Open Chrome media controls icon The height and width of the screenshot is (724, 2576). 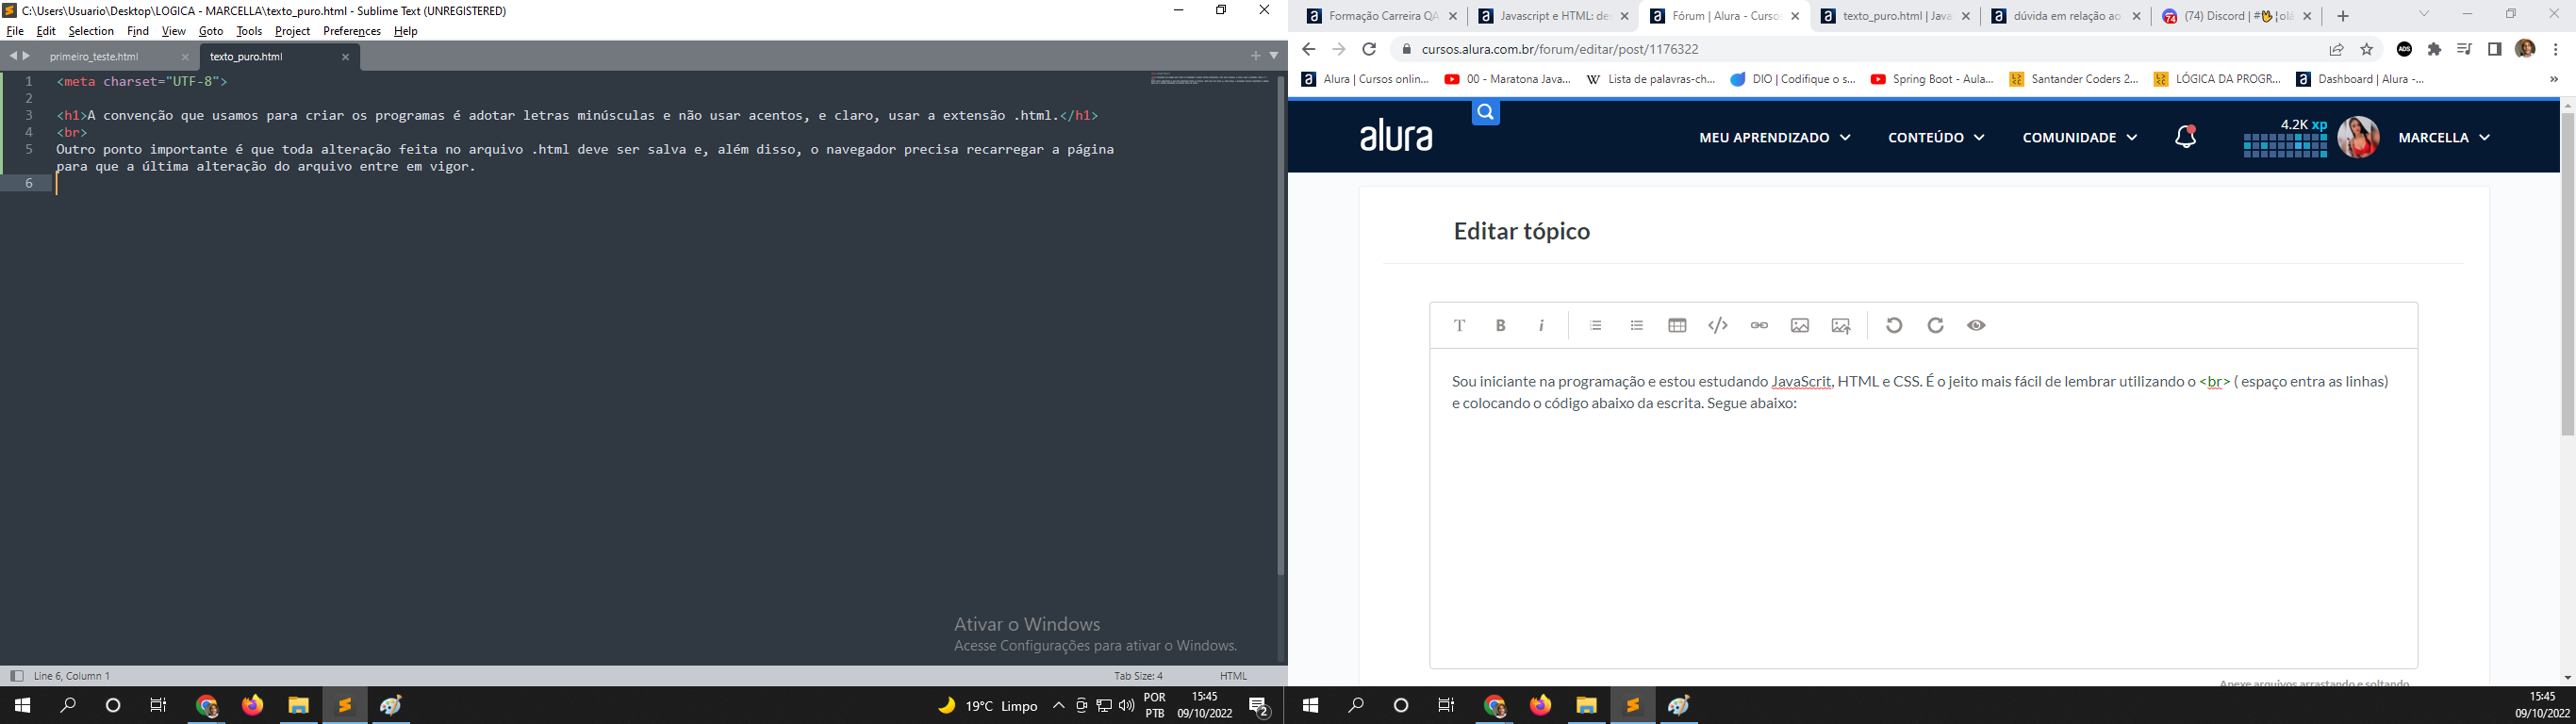point(2464,49)
